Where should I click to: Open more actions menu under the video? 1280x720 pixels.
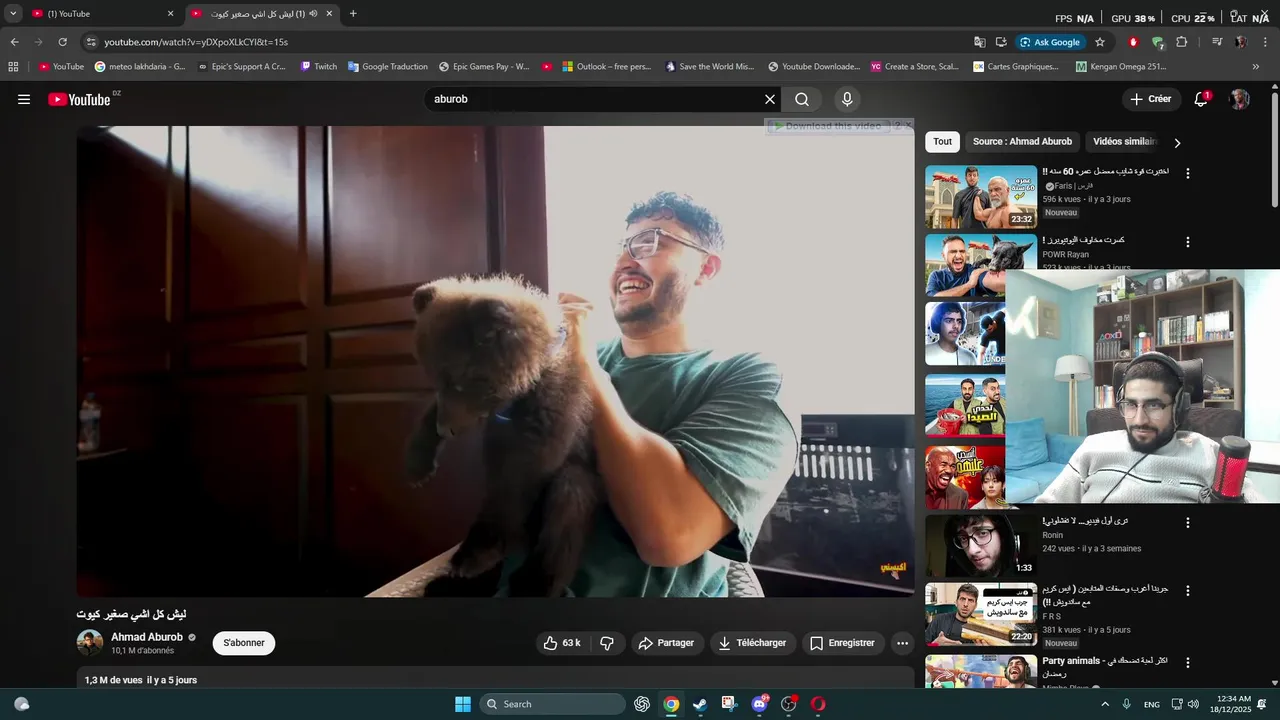[x=902, y=643]
